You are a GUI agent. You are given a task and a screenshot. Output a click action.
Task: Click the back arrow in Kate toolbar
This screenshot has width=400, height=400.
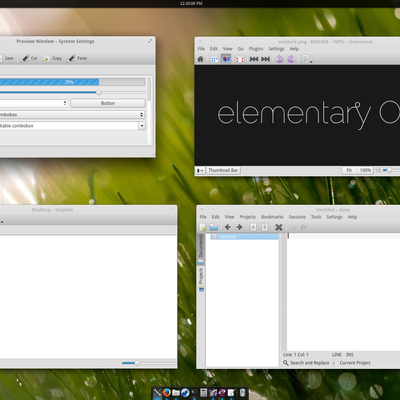tap(228, 227)
